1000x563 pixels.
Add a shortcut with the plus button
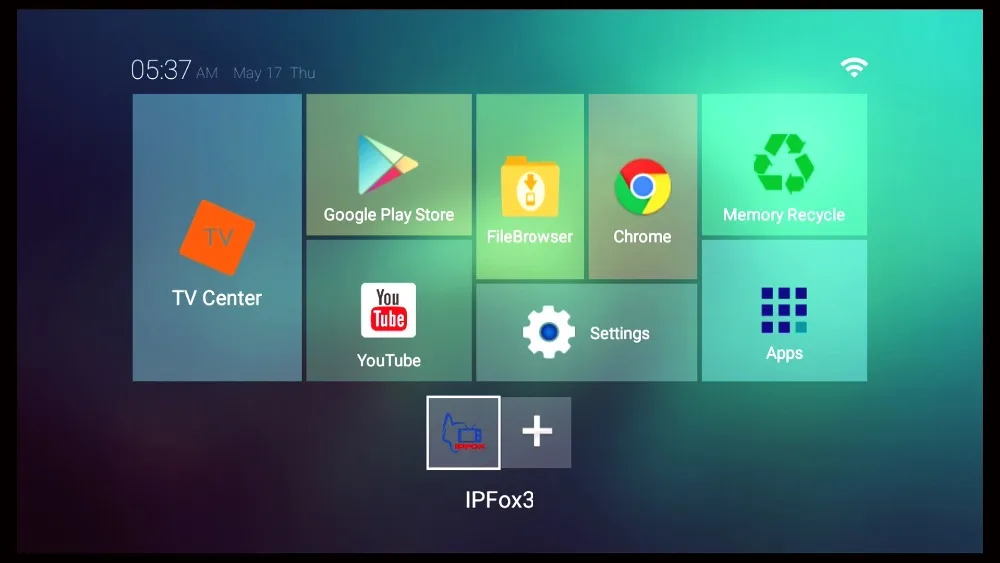(536, 432)
